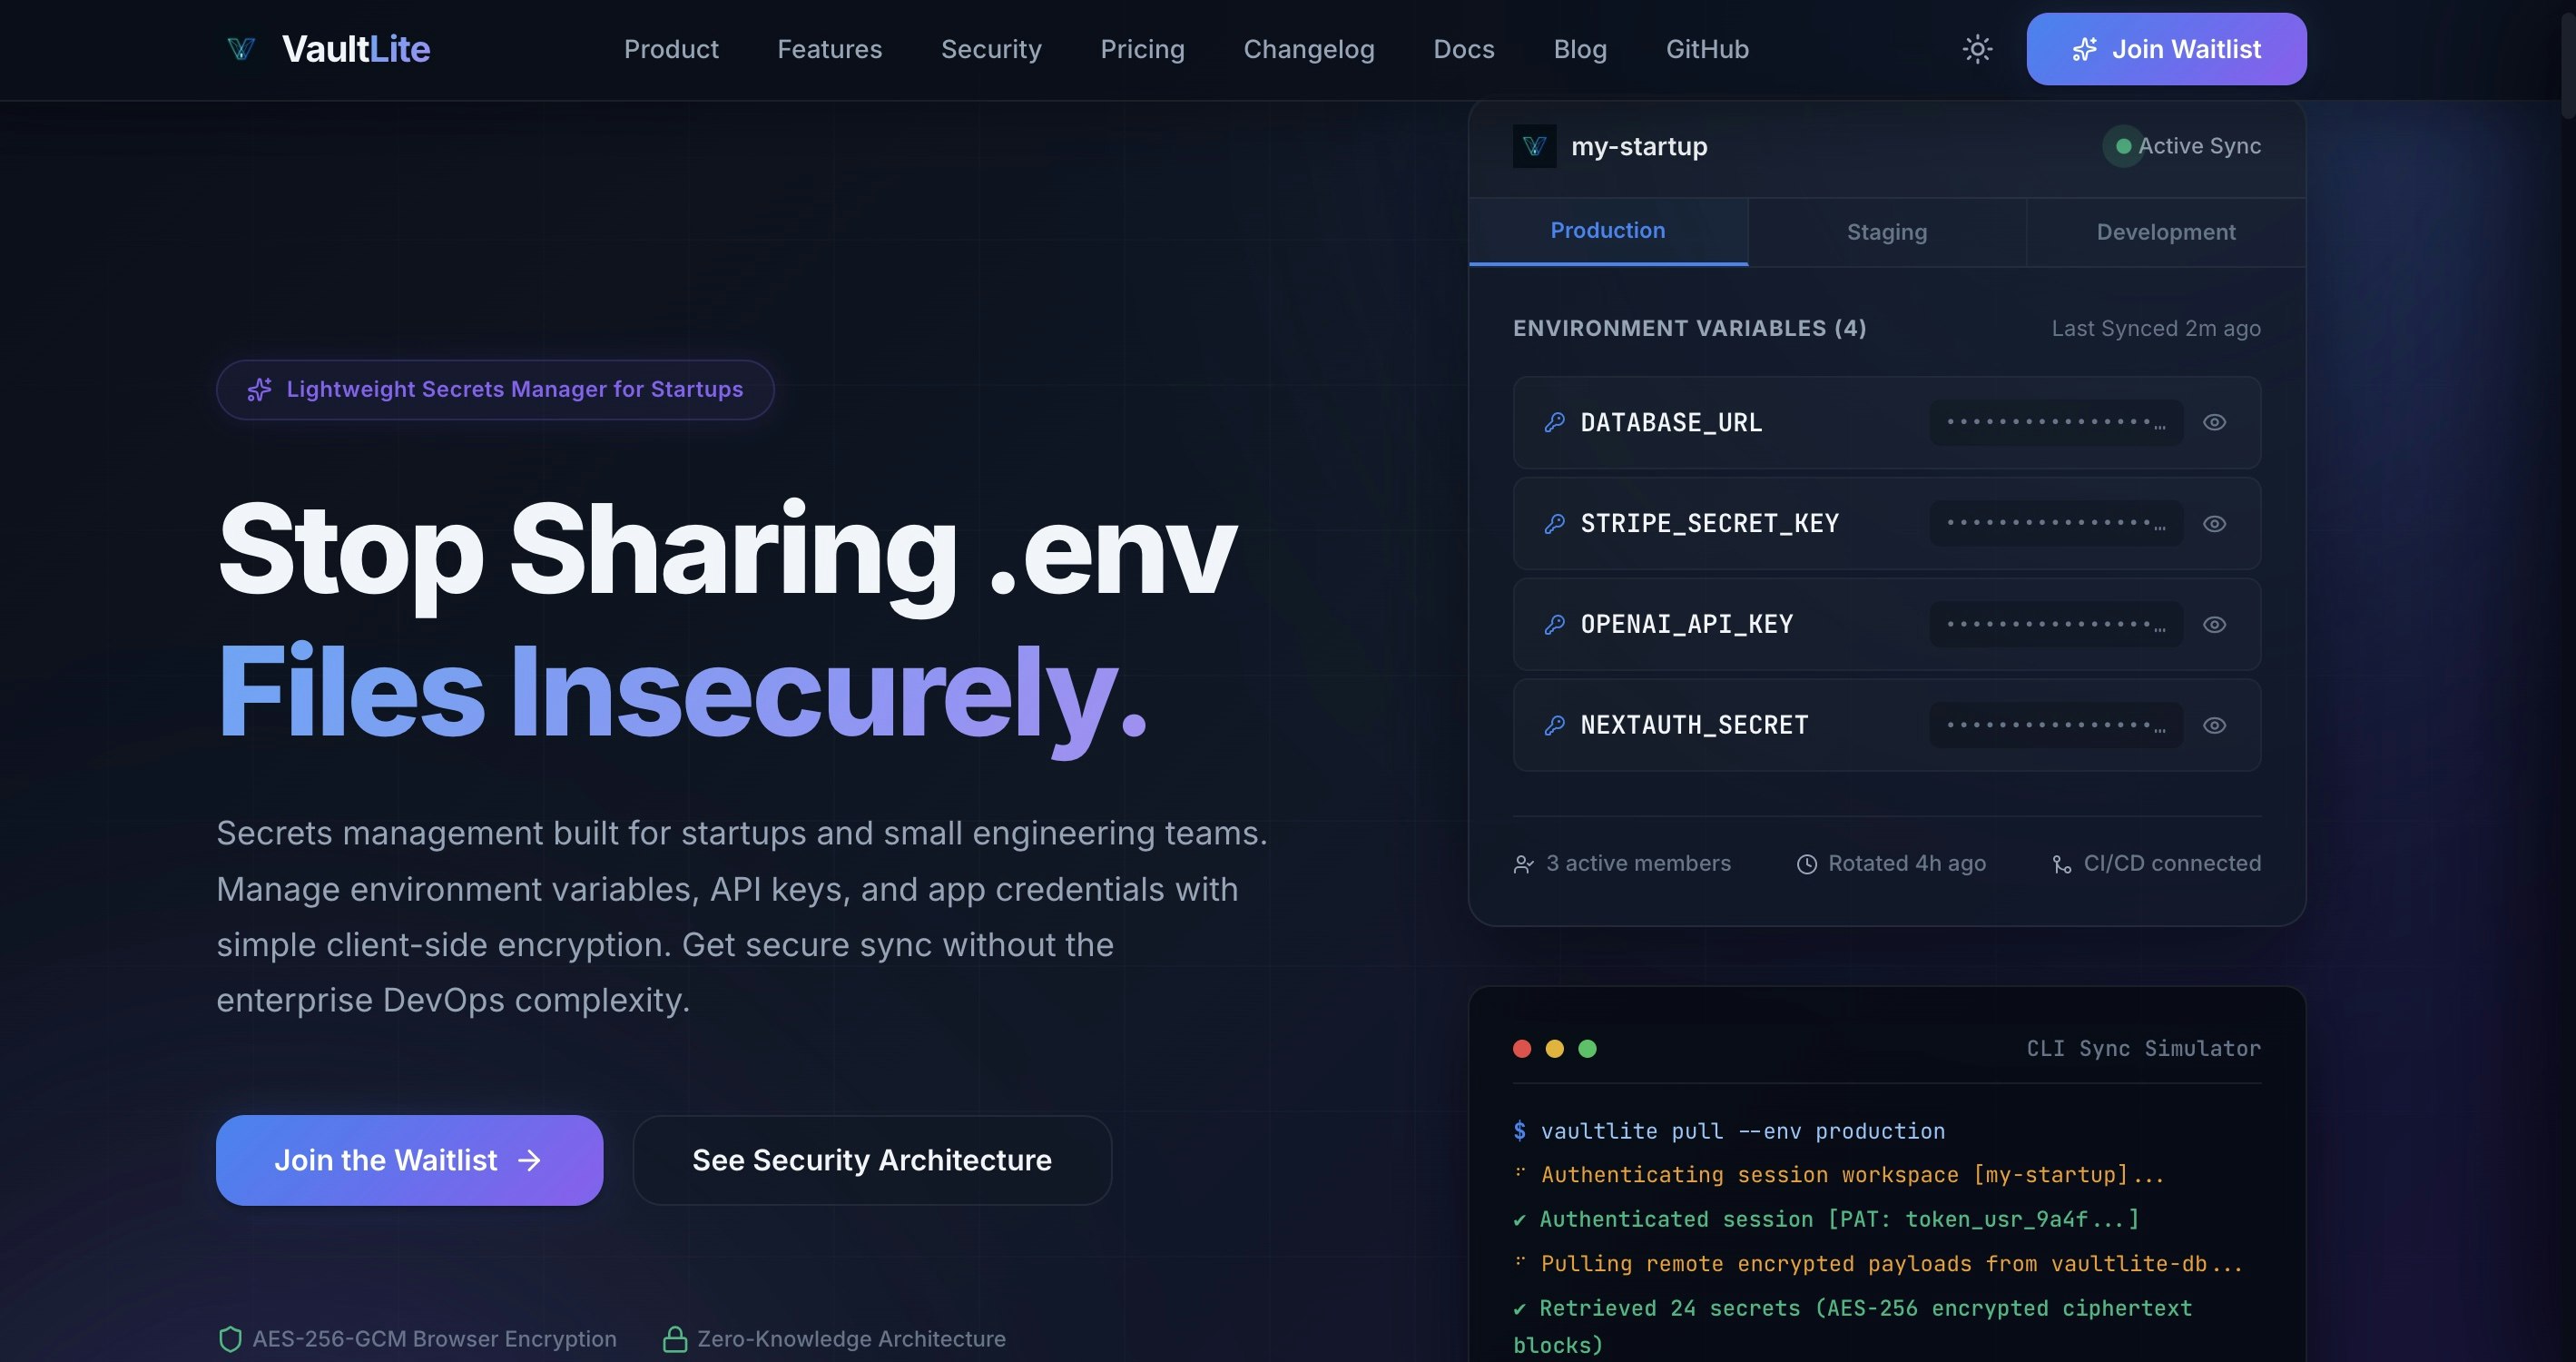Click the OPENAI_API_KEY variable name
Viewport: 2576px width, 1362px height.
(1686, 624)
